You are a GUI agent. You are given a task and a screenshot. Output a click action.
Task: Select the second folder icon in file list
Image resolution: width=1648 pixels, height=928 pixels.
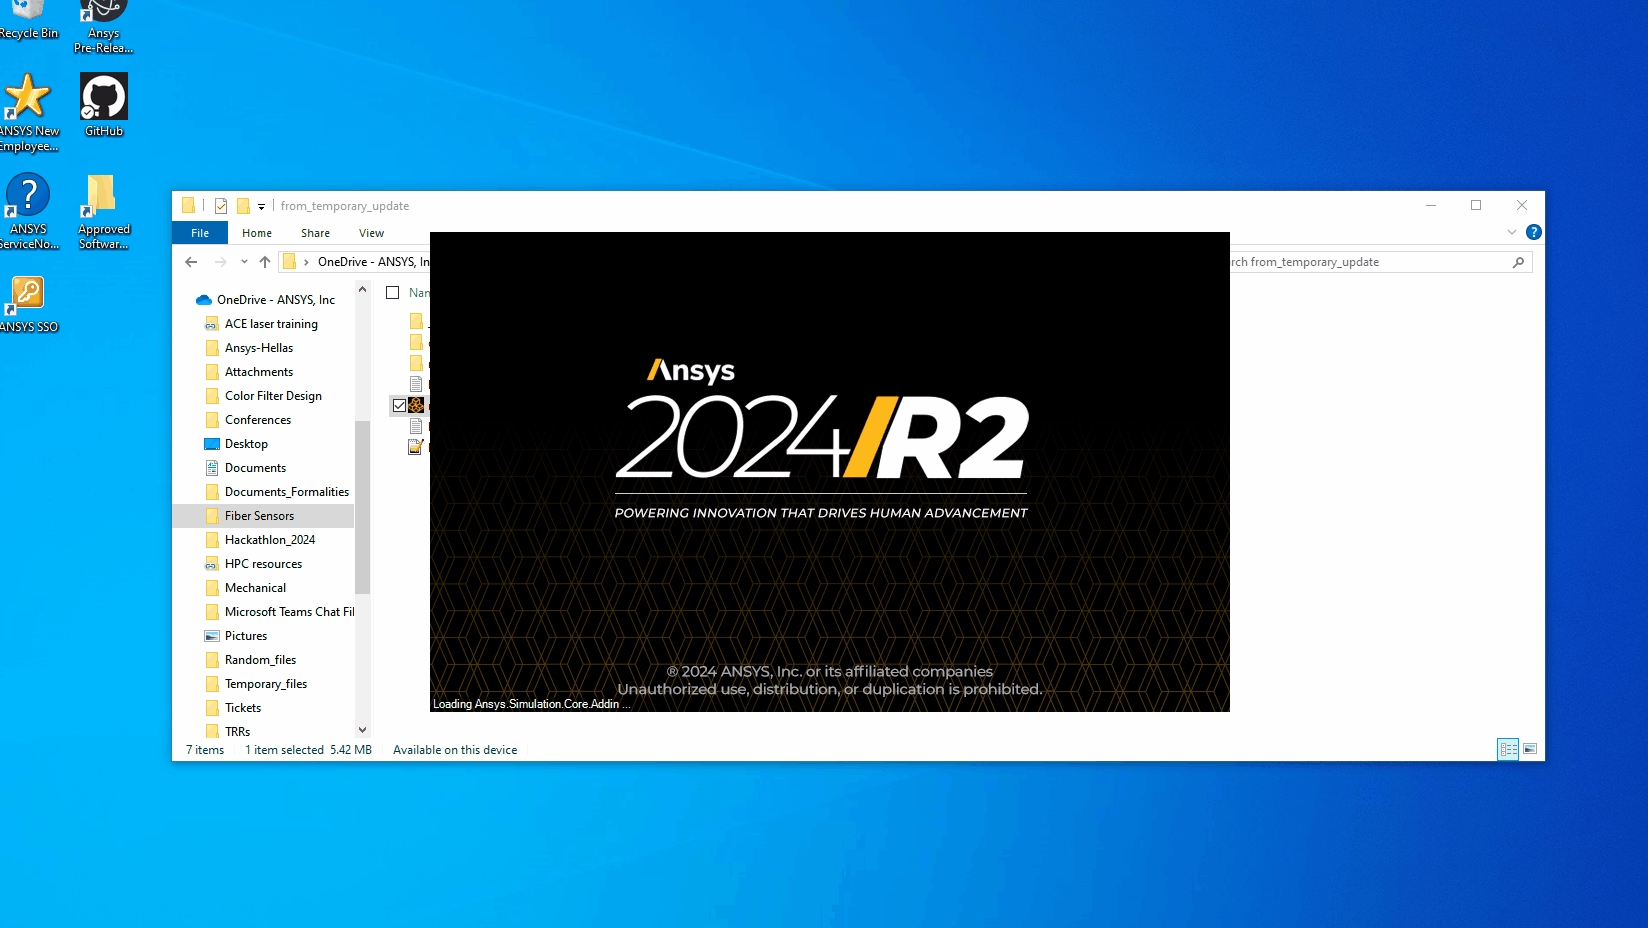pyautogui.click(x=416, y=342)
